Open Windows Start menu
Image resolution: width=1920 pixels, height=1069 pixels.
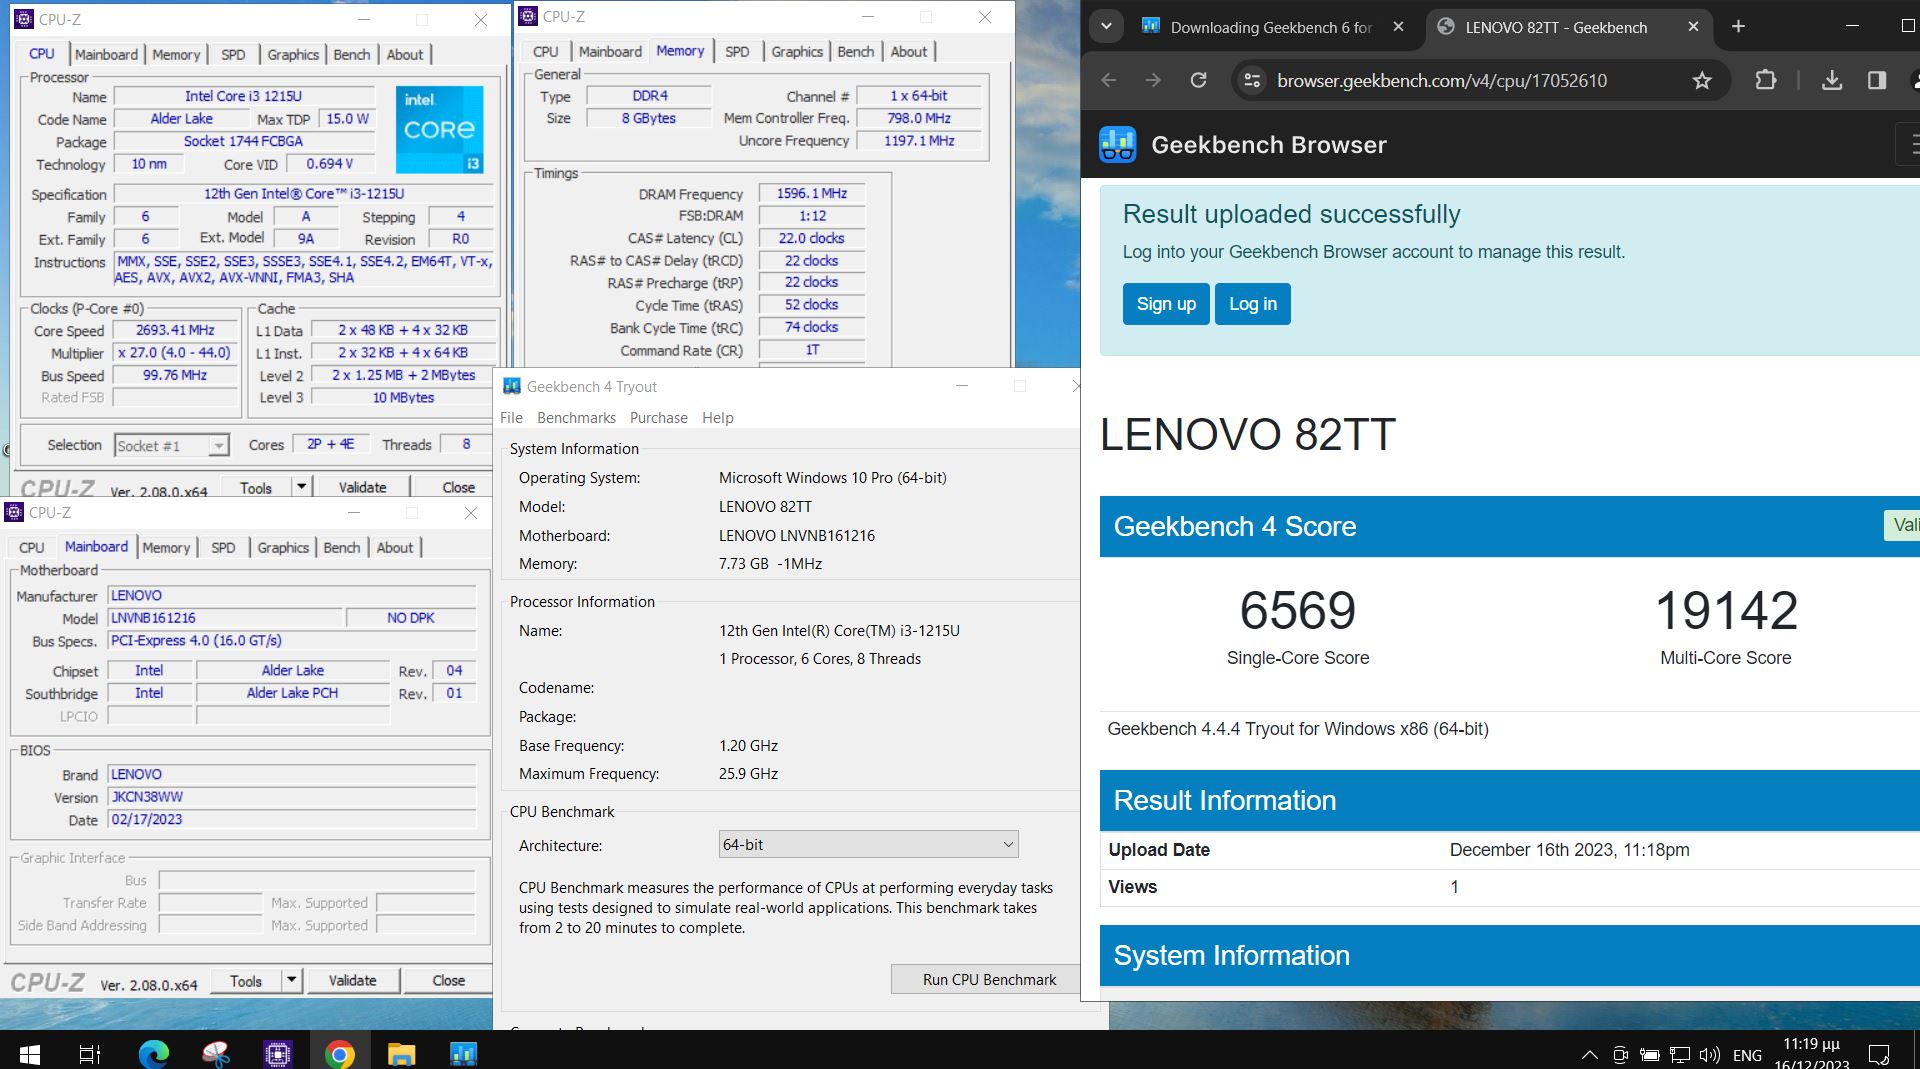[x=30, y=1053]
